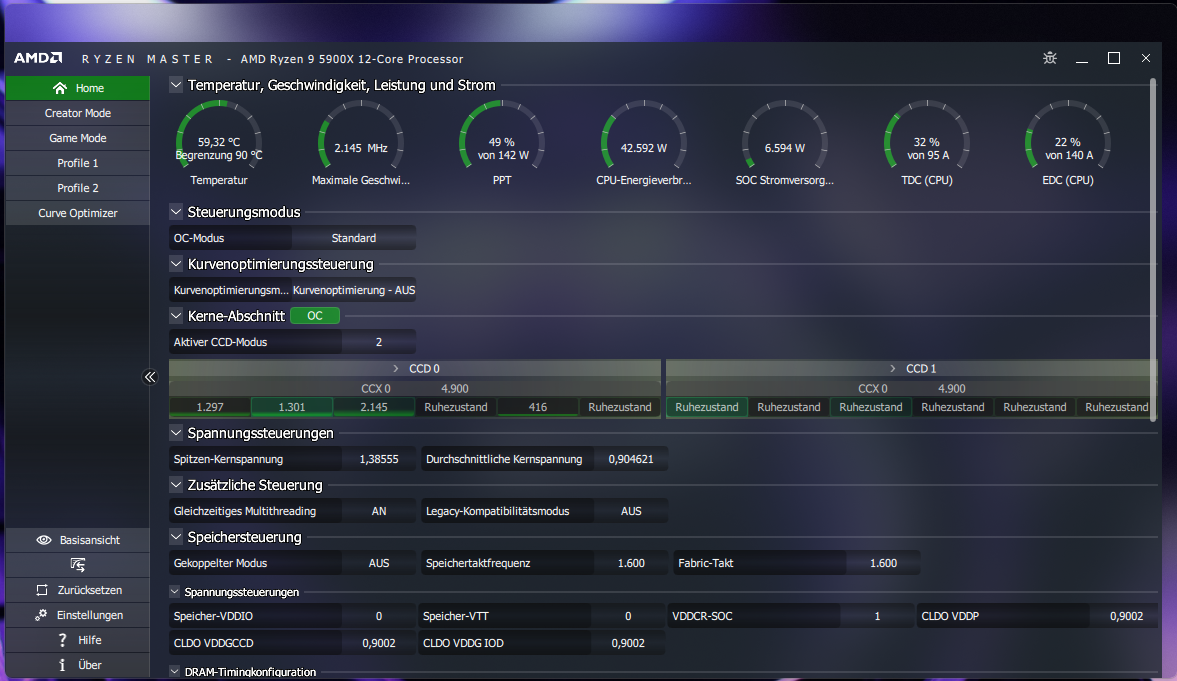This screenshot has width=1177, height=681.
Task: Click Kurvenoptimierung - AUS value
Action: tap(354, 290)
